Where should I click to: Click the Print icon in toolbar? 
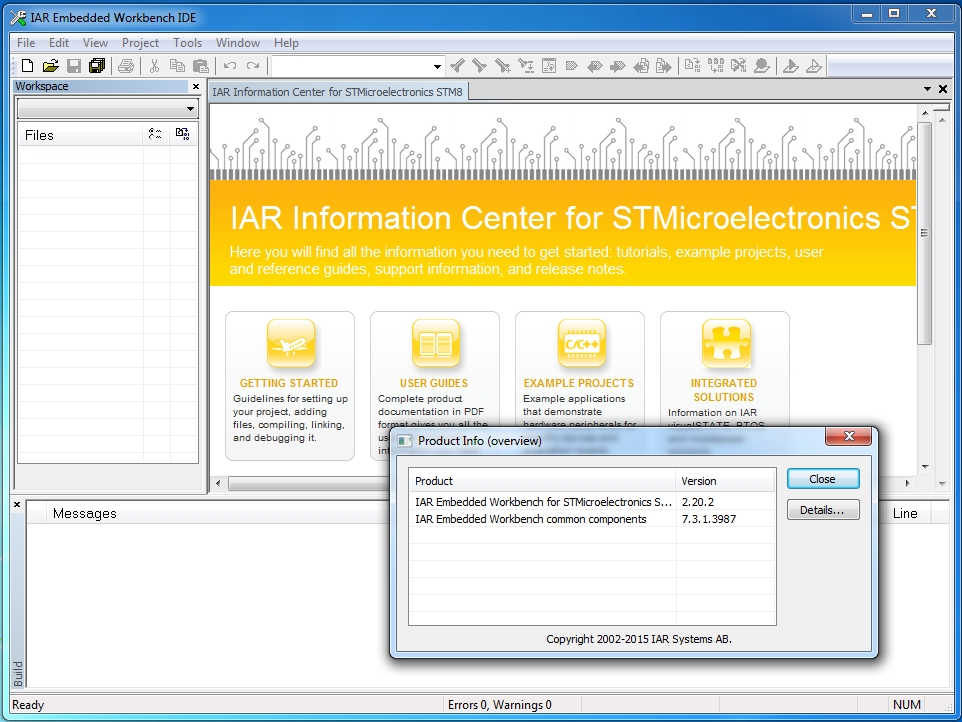126,66
